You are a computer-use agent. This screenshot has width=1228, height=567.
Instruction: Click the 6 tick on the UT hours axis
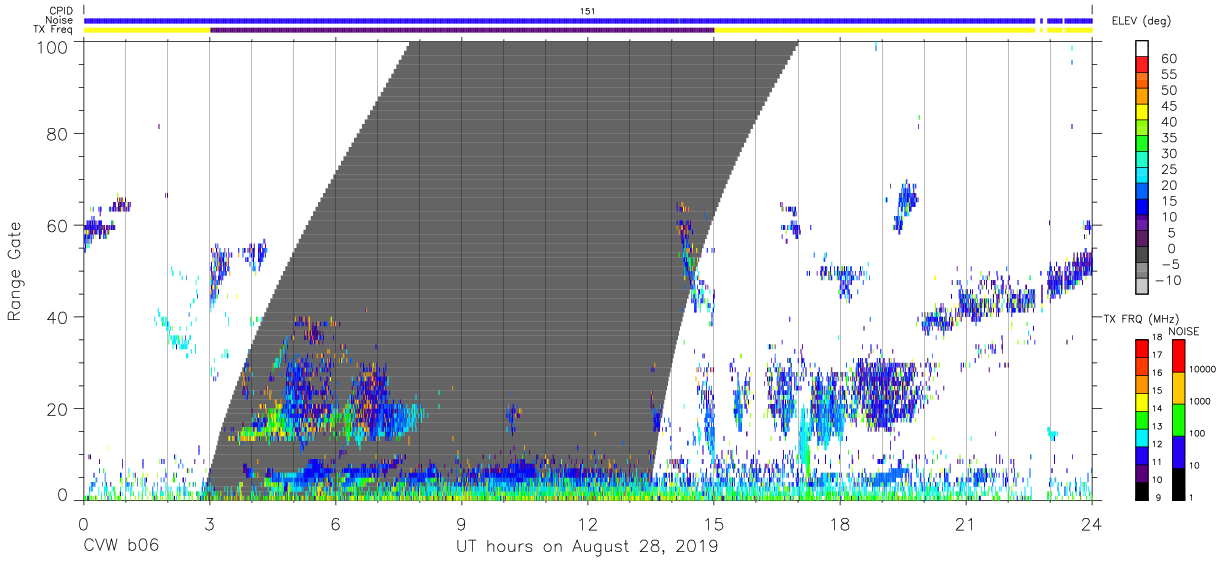click(335, 525)
